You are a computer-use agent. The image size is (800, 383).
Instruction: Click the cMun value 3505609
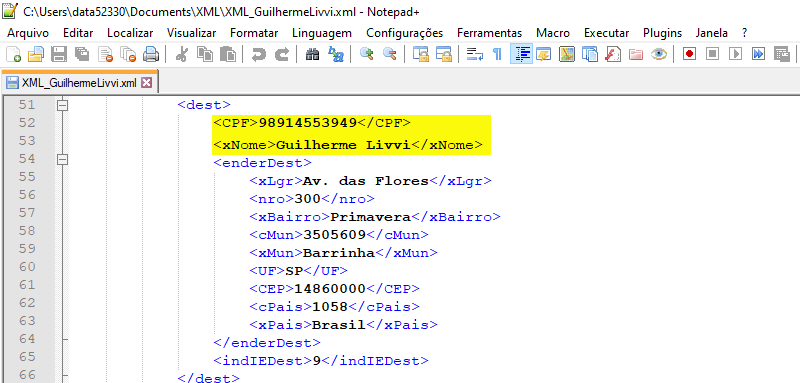click(335, 235)
